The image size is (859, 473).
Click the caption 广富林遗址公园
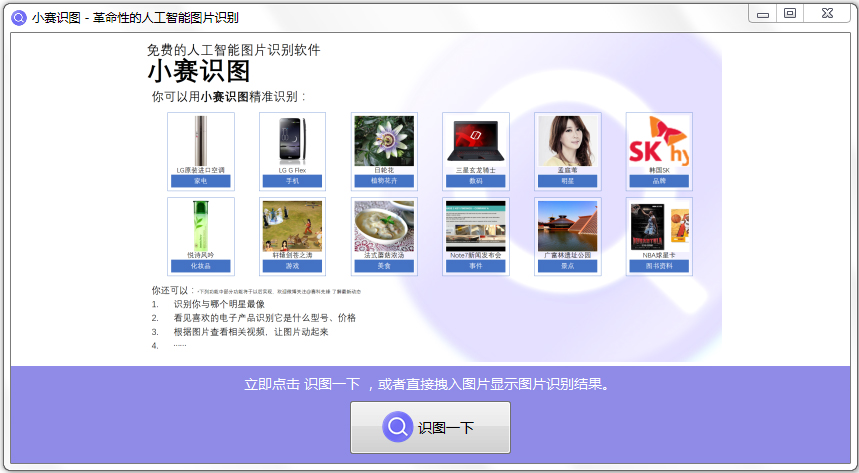568,255
